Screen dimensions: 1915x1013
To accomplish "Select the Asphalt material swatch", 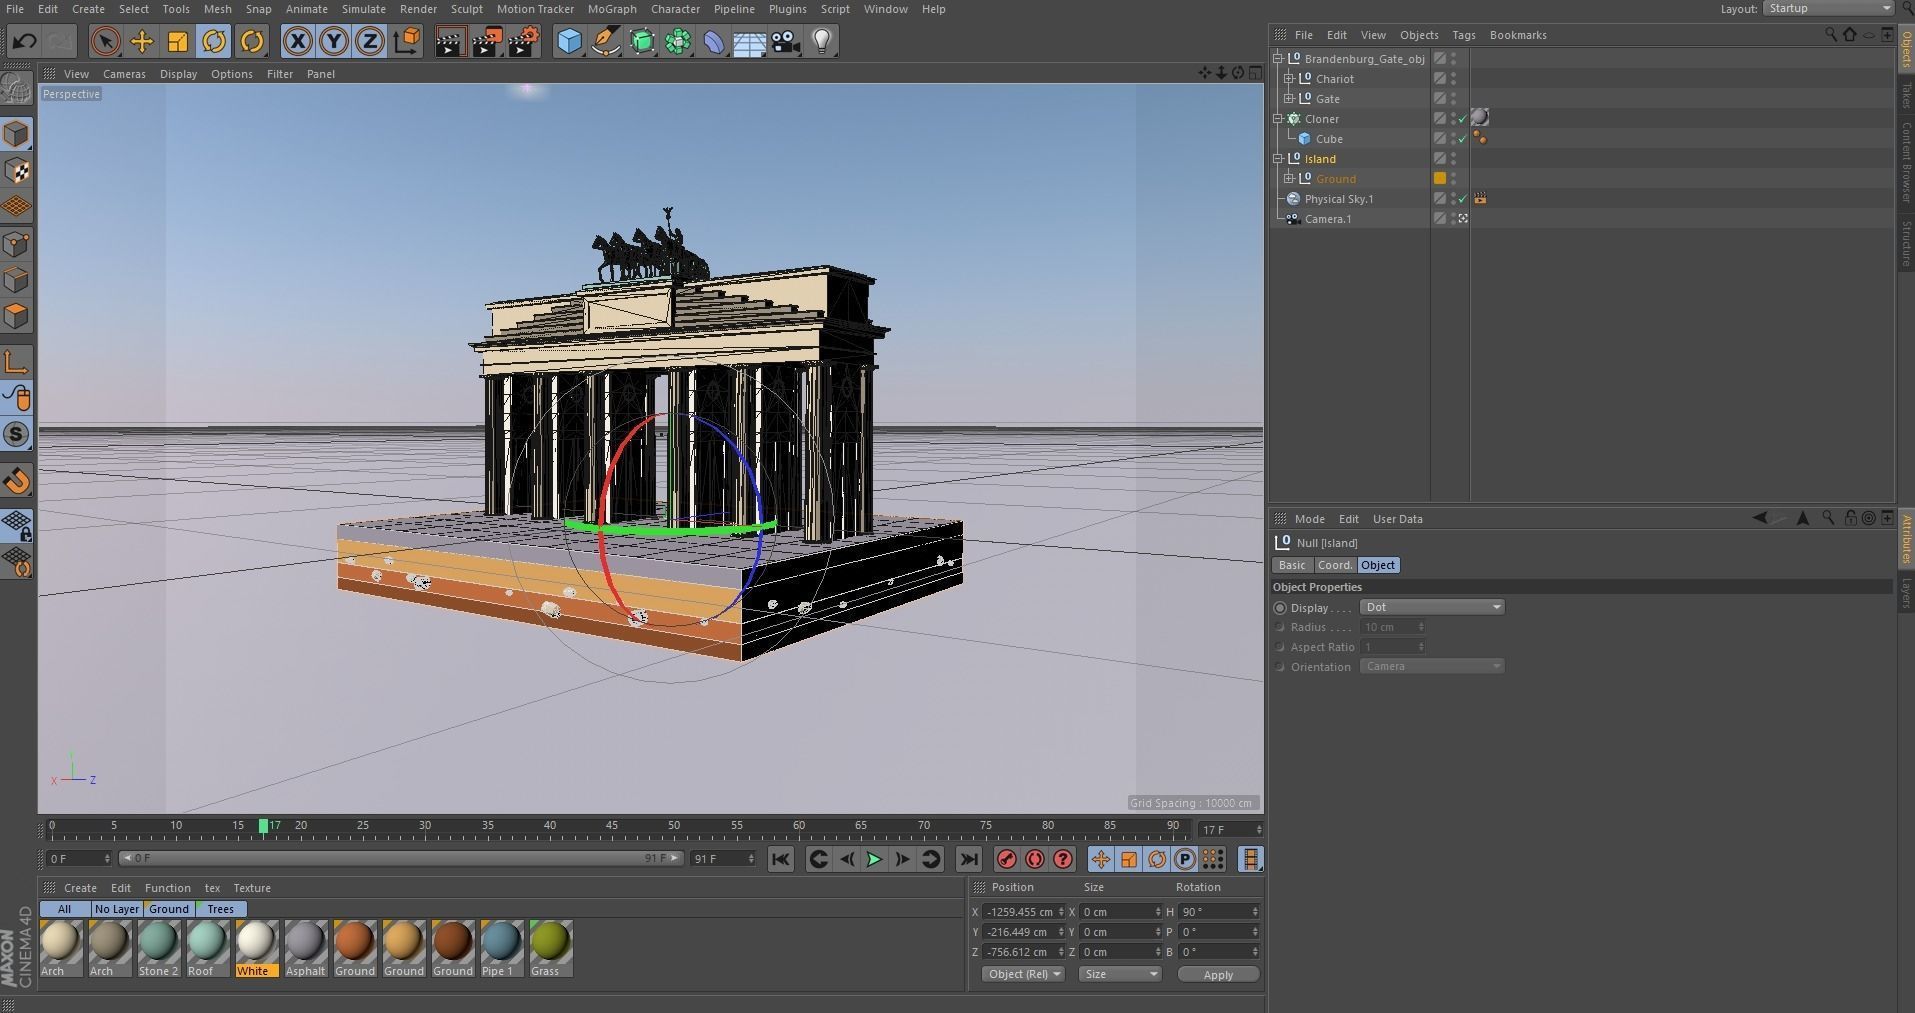I will click(305, 948).
